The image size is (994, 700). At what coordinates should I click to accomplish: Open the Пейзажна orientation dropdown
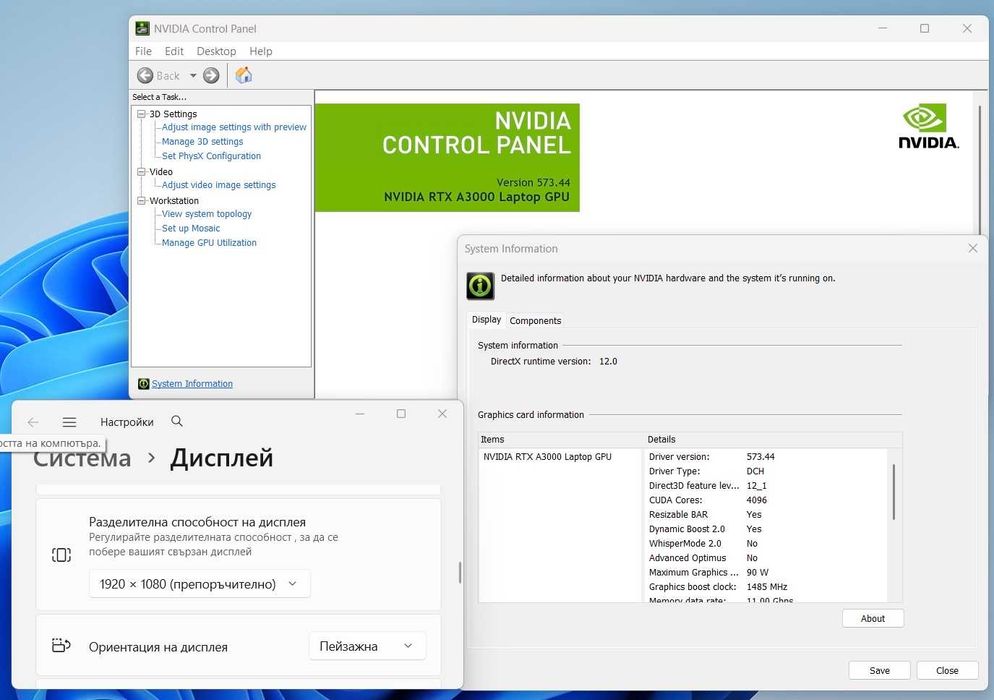click(x=367, y=646)
